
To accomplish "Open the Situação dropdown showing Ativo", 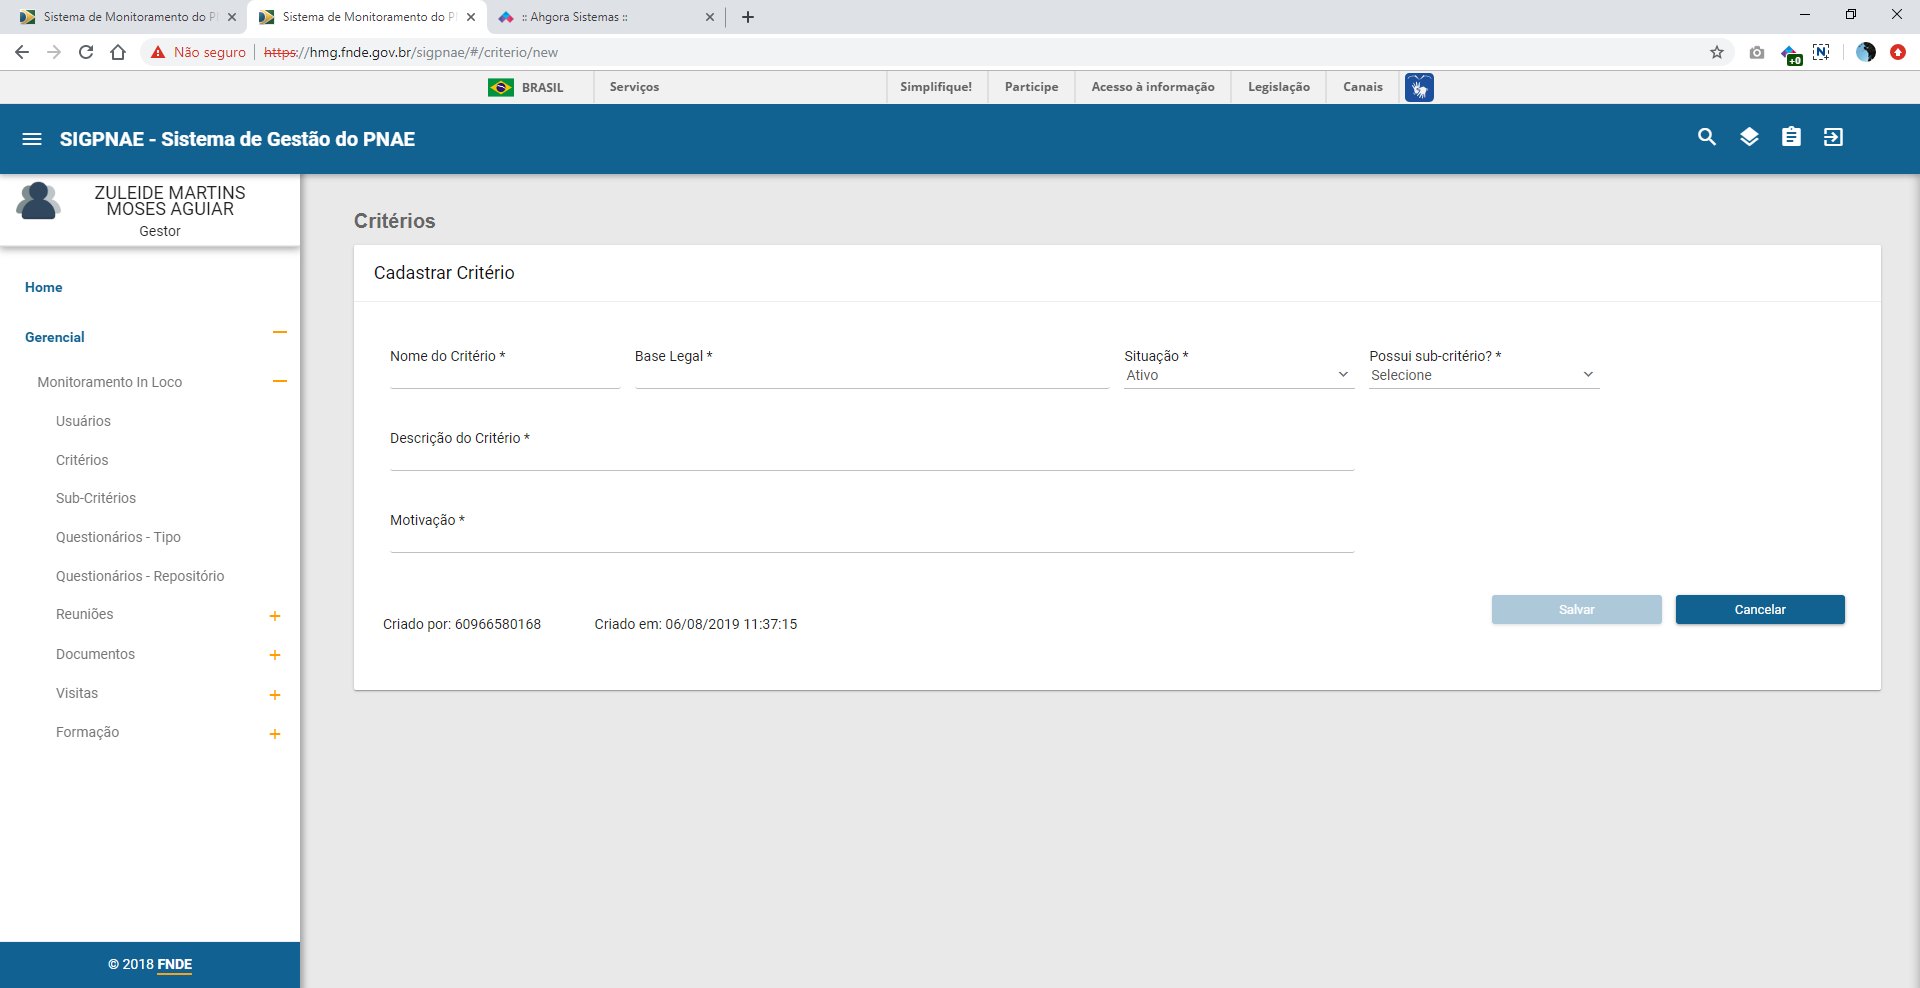I will click(x=1237, y=375).
